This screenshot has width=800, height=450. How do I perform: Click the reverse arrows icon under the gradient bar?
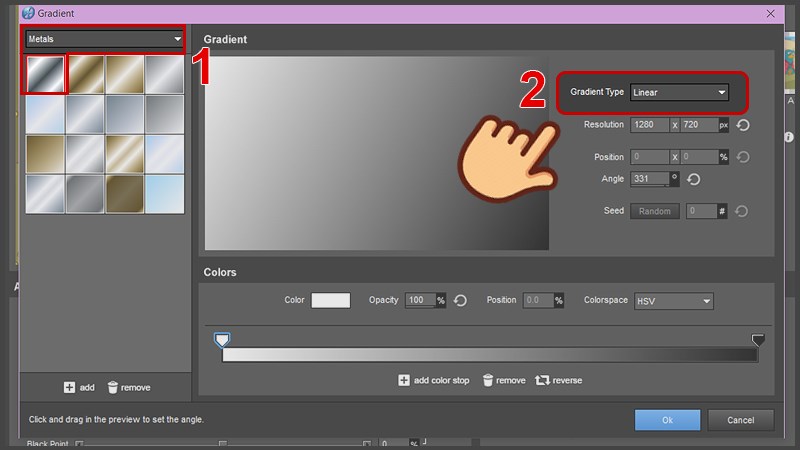click(542, 380)
